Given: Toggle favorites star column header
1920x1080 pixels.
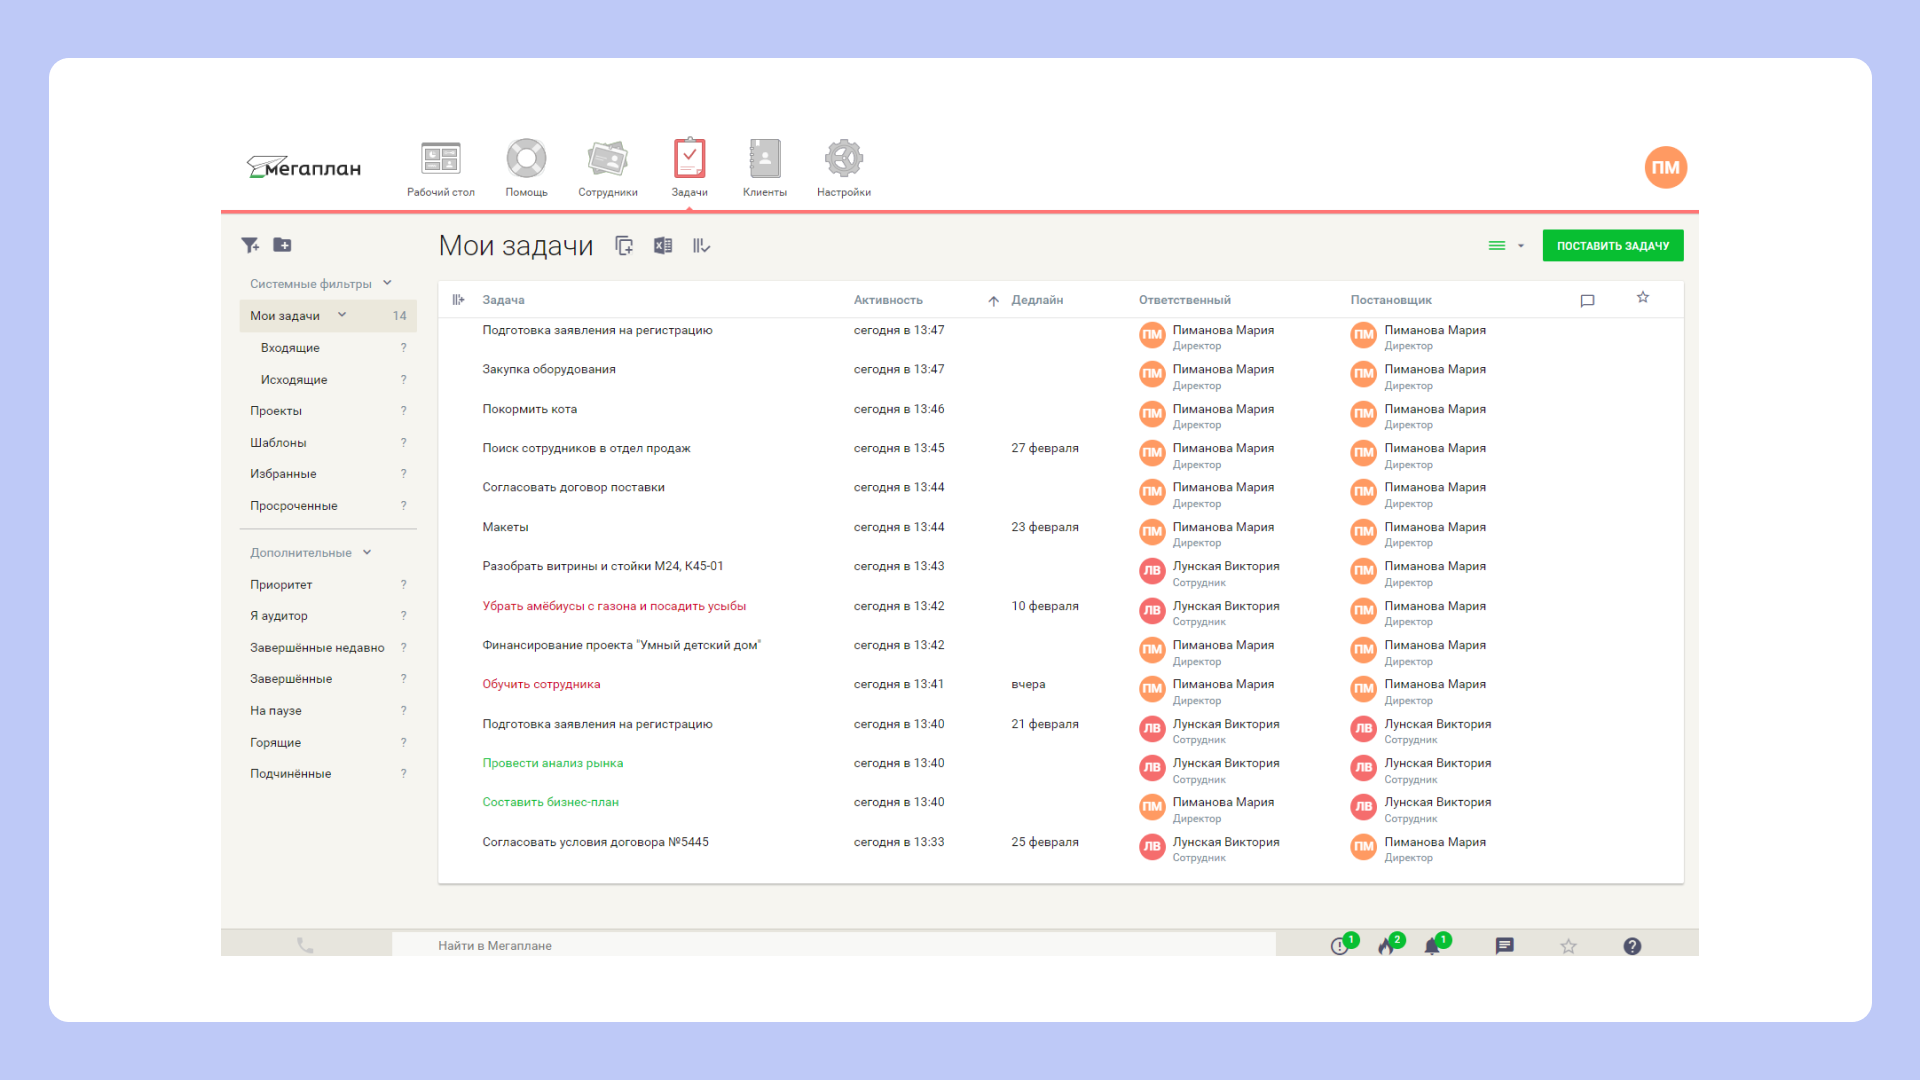Looking at the screenshot, I should 1642,298.
